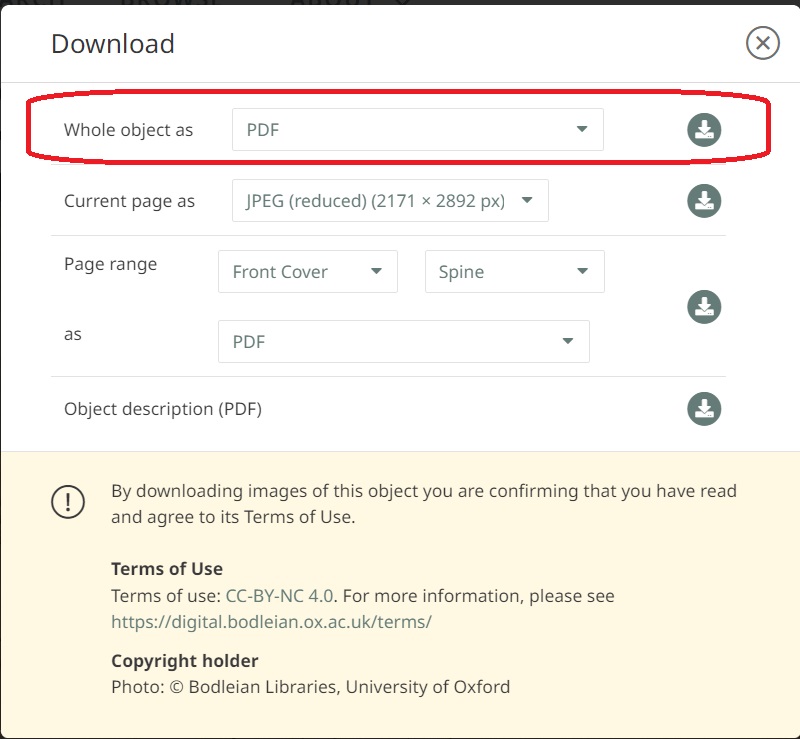The width and height of the screenshot is (800, 739).
Task: Open the Current page format dropdown
Action: [x=390, y=201]
